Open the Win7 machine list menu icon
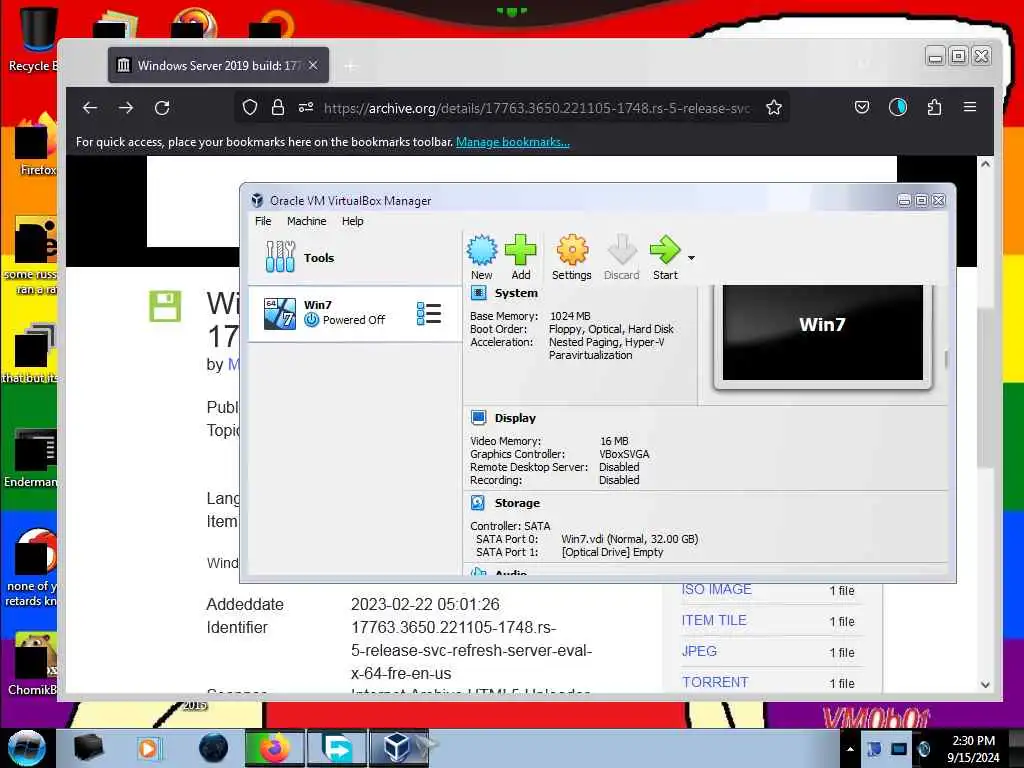 tap(428, 313)
